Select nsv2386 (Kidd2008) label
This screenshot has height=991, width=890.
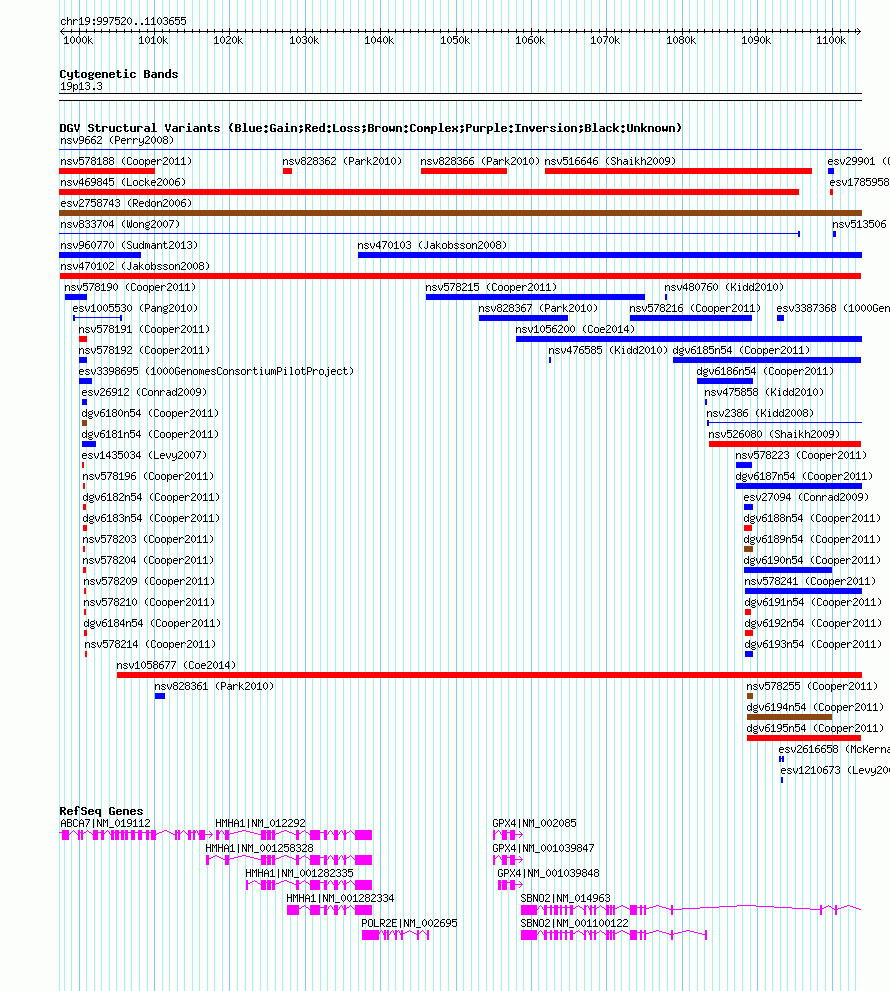(x=760, y=413)
